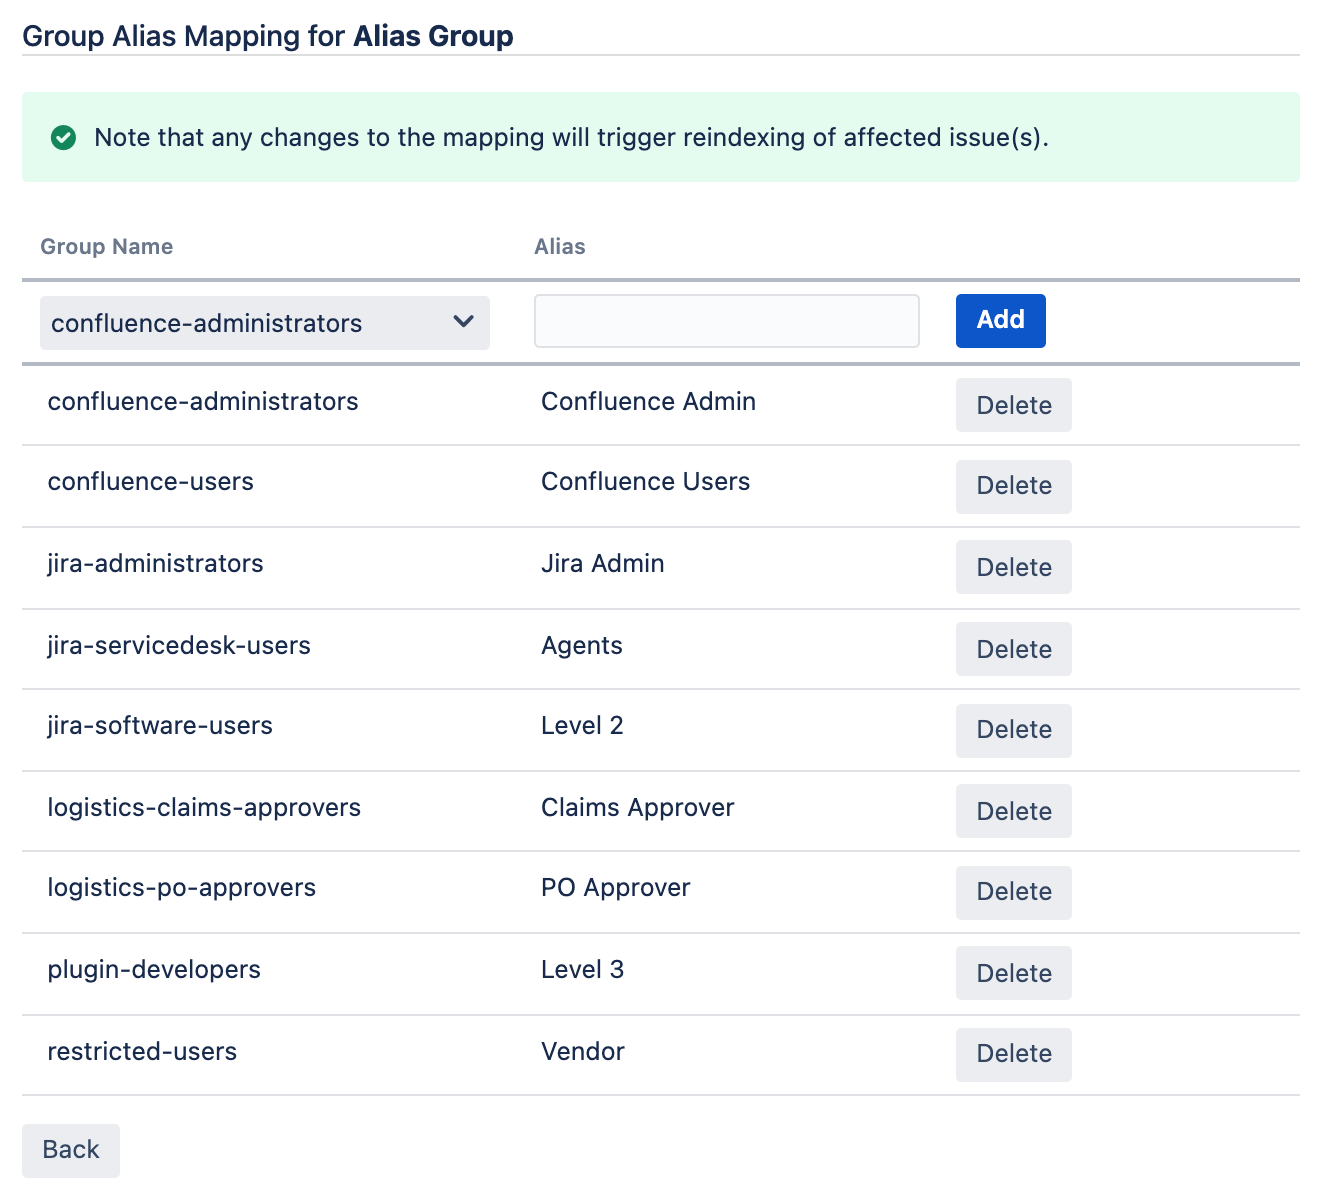Image resolution: width=1320 pixels, height=1200 pixels.
Task: Click the green success checkmark icon
Action: [63, 138]
